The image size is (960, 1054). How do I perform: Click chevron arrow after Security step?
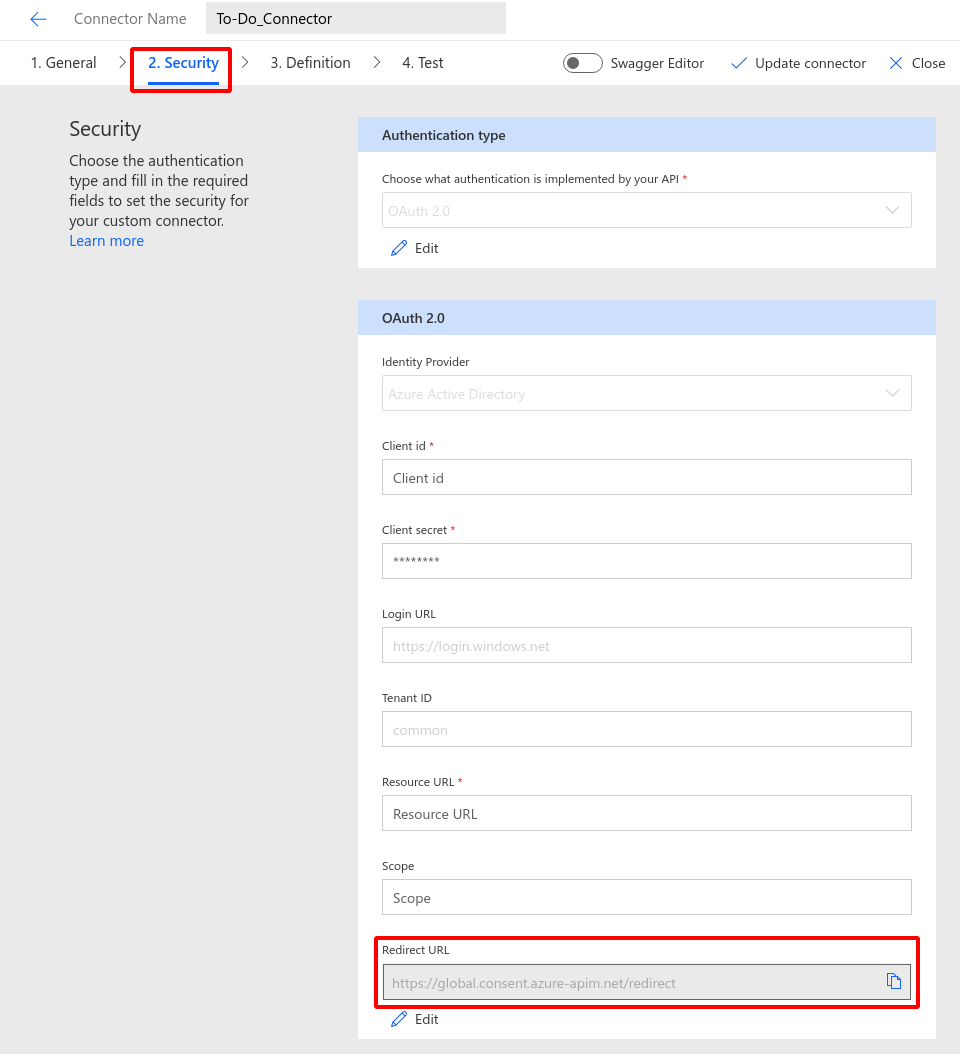pos(245,63)
